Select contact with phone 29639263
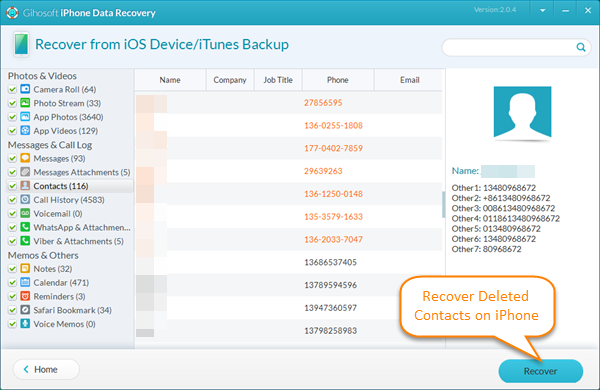Screen dimensions: 600x390 [x=289, y=171]
